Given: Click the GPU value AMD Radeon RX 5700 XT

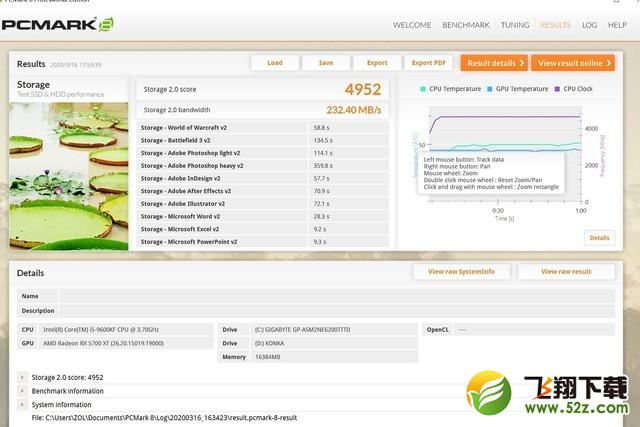Looking at the screenshot, I should (x=103, y=343).
